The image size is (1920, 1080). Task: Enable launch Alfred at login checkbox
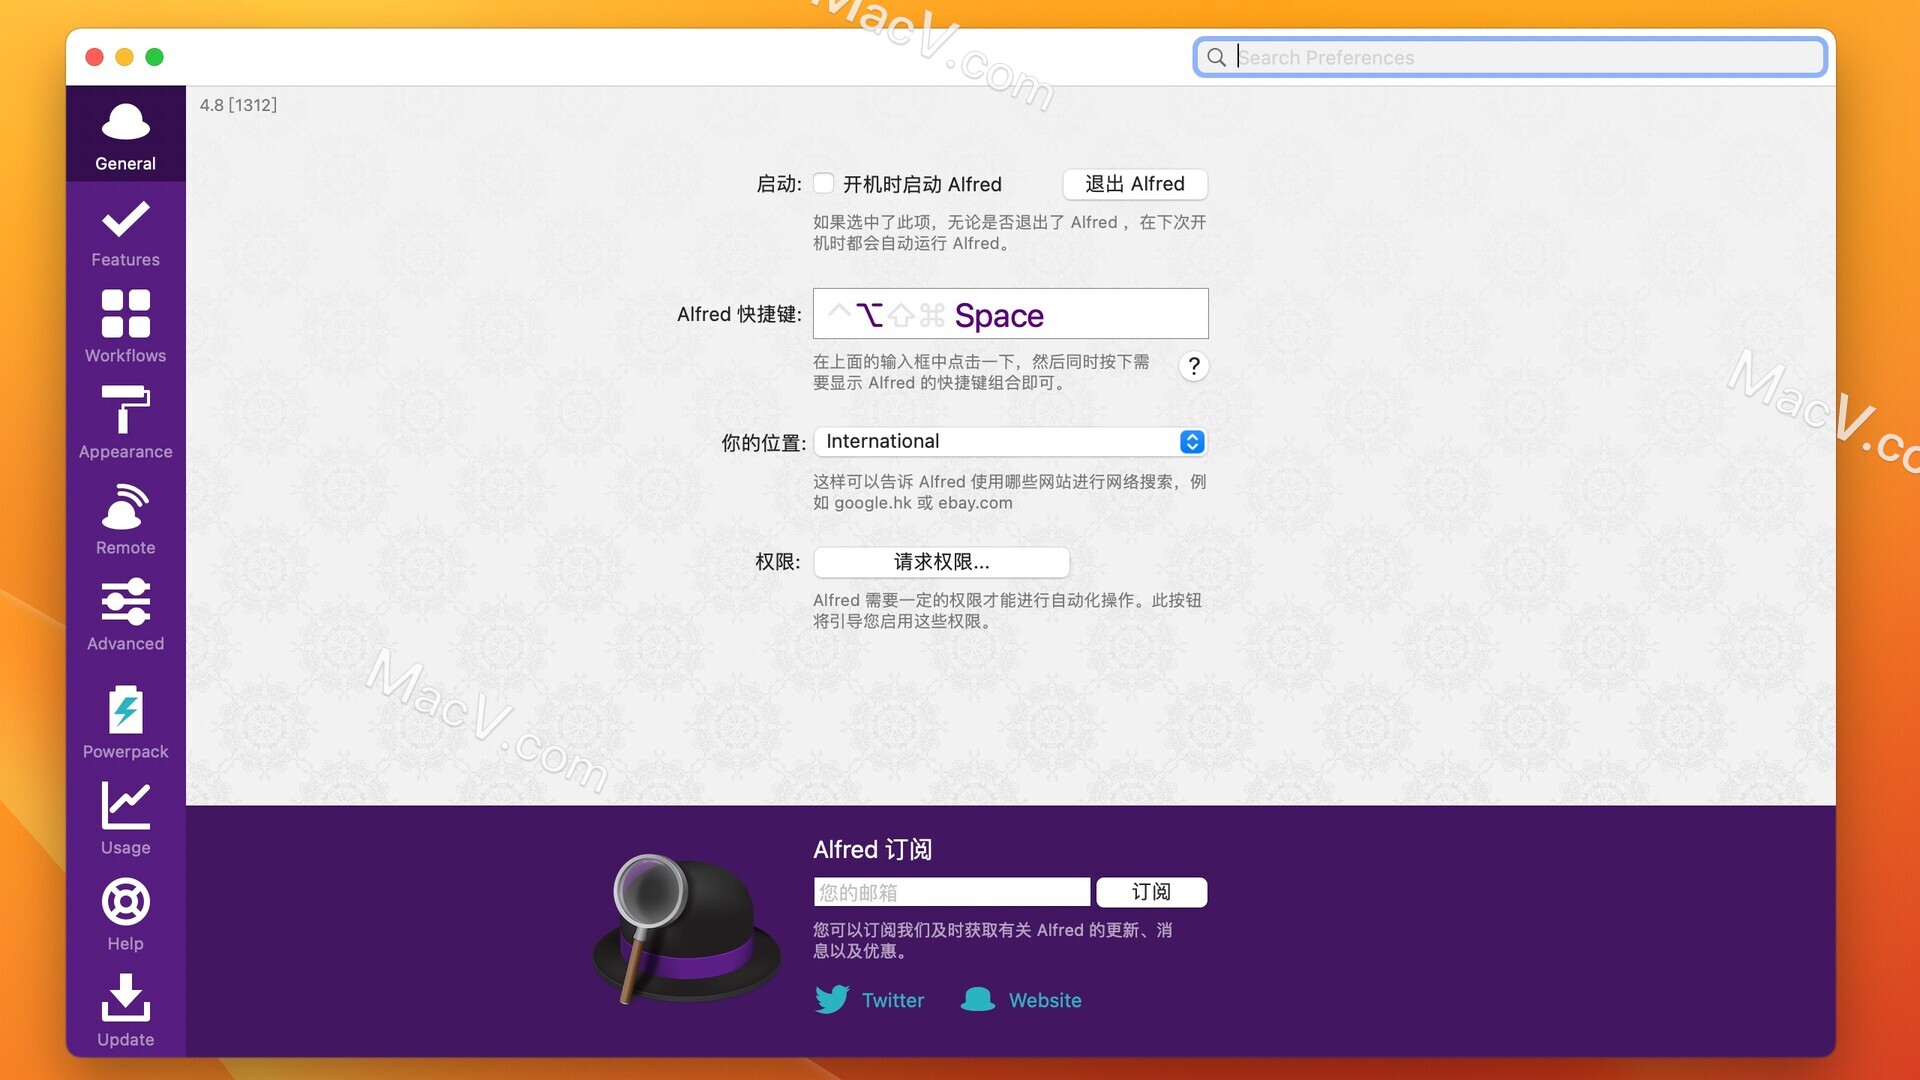click(x=823, y=184)
